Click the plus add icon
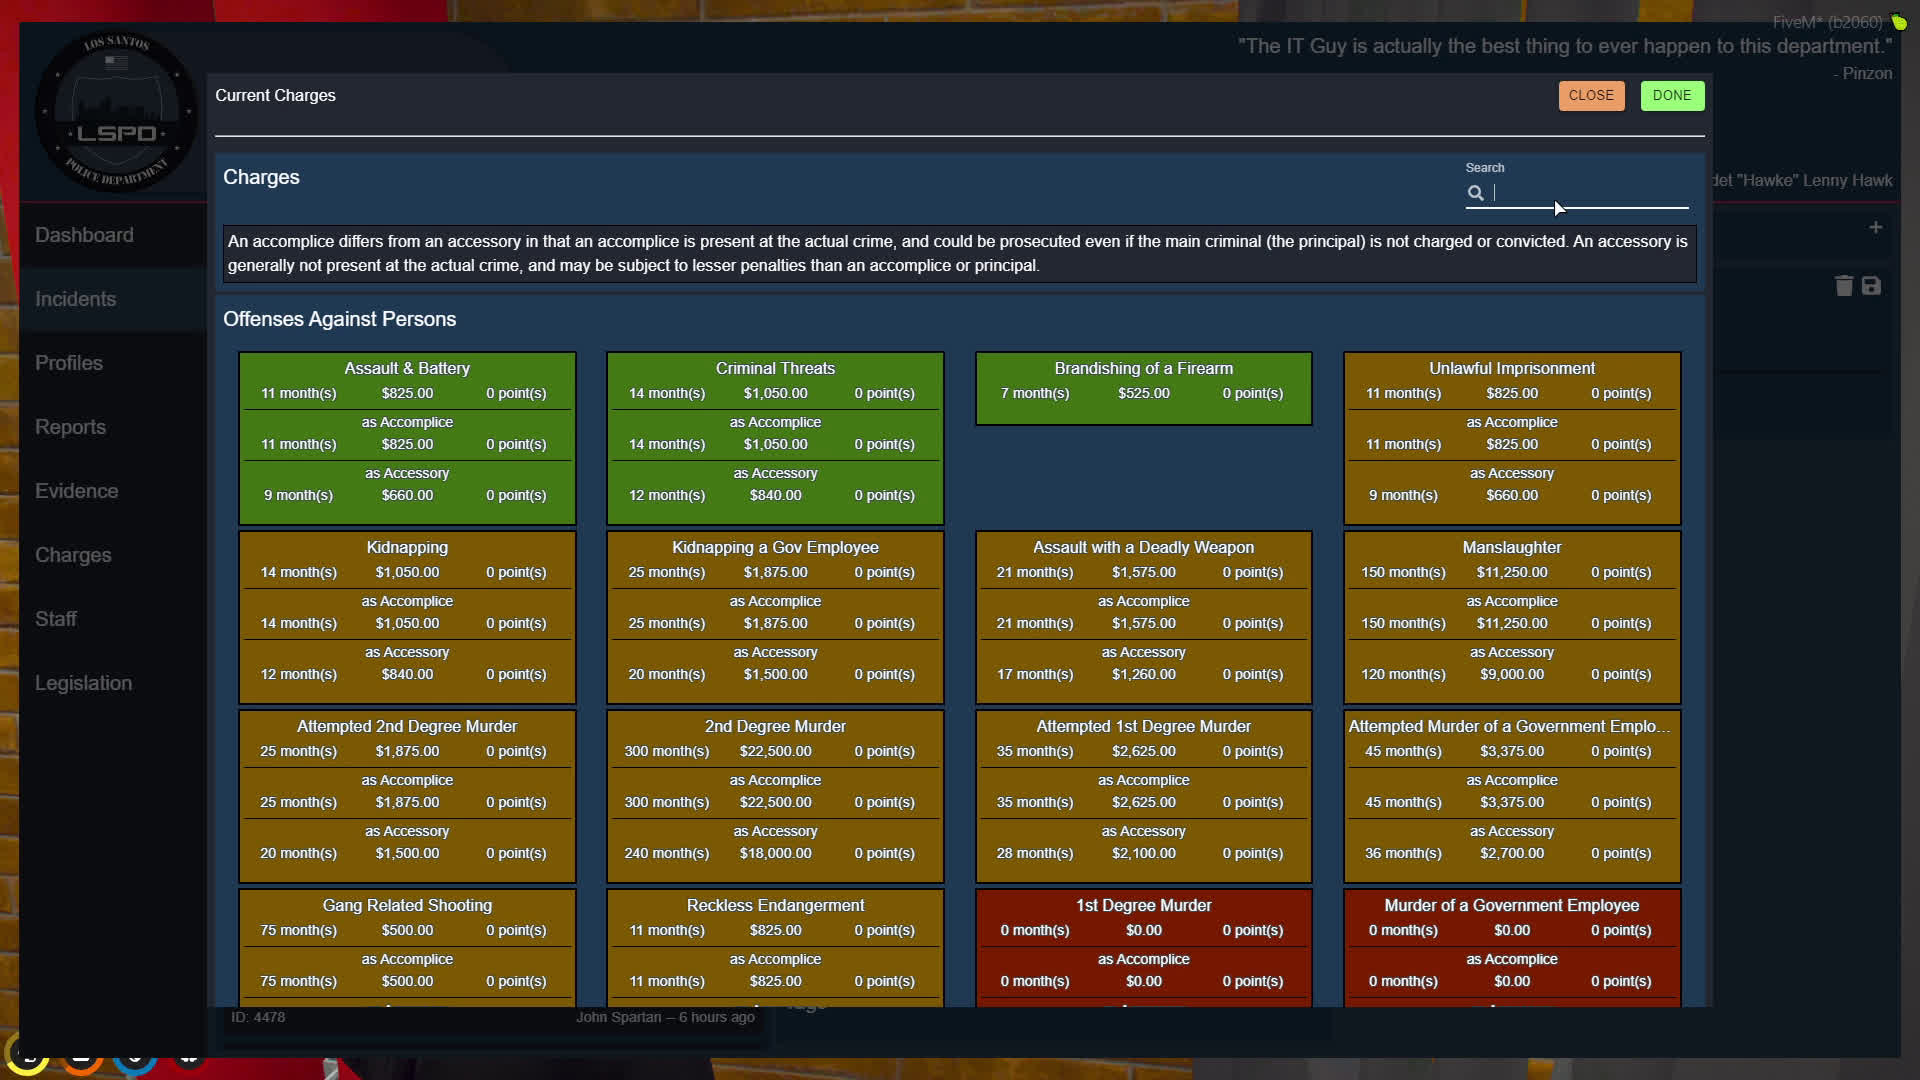The image size is (1920, 1080). (1875, 228)
